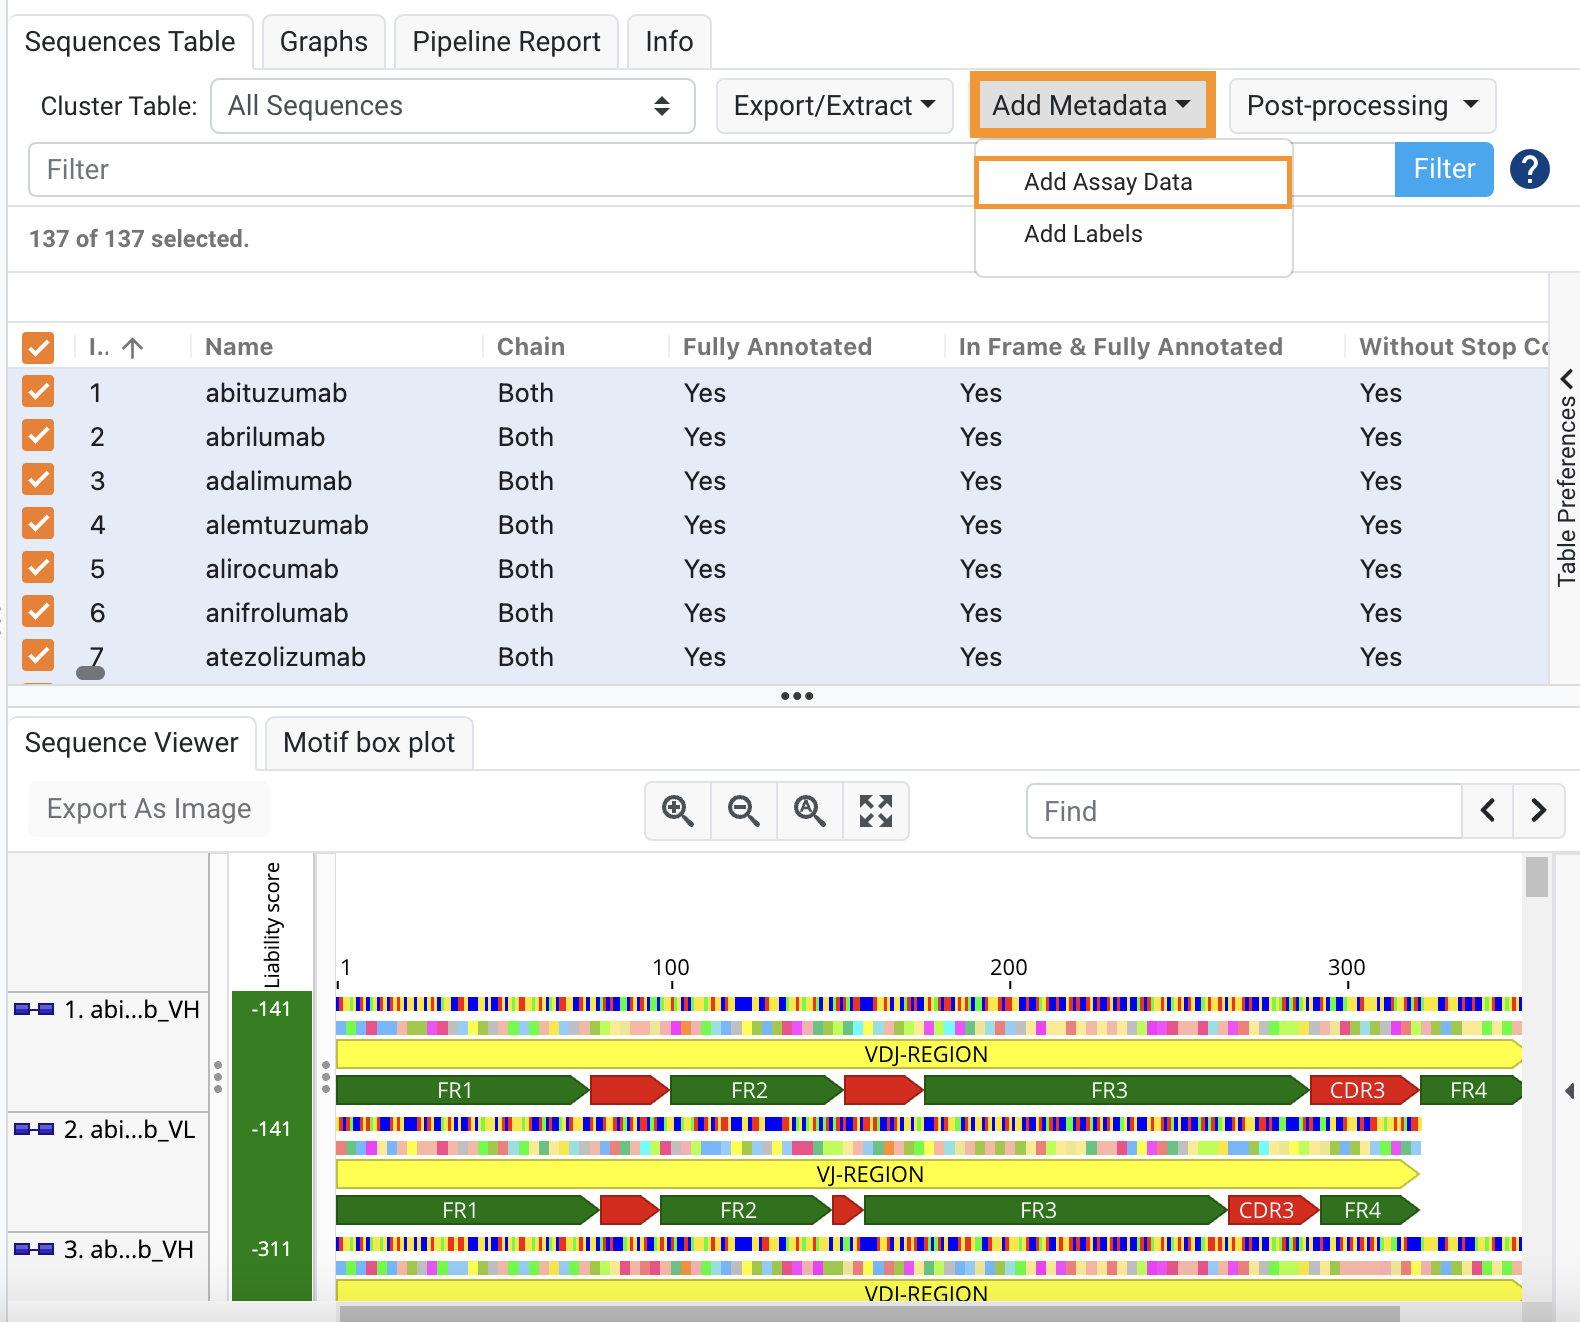1580x1322 pixels.
Task: Uncheck the abituzumab row checkbox
Action: [x=38, y=392]
